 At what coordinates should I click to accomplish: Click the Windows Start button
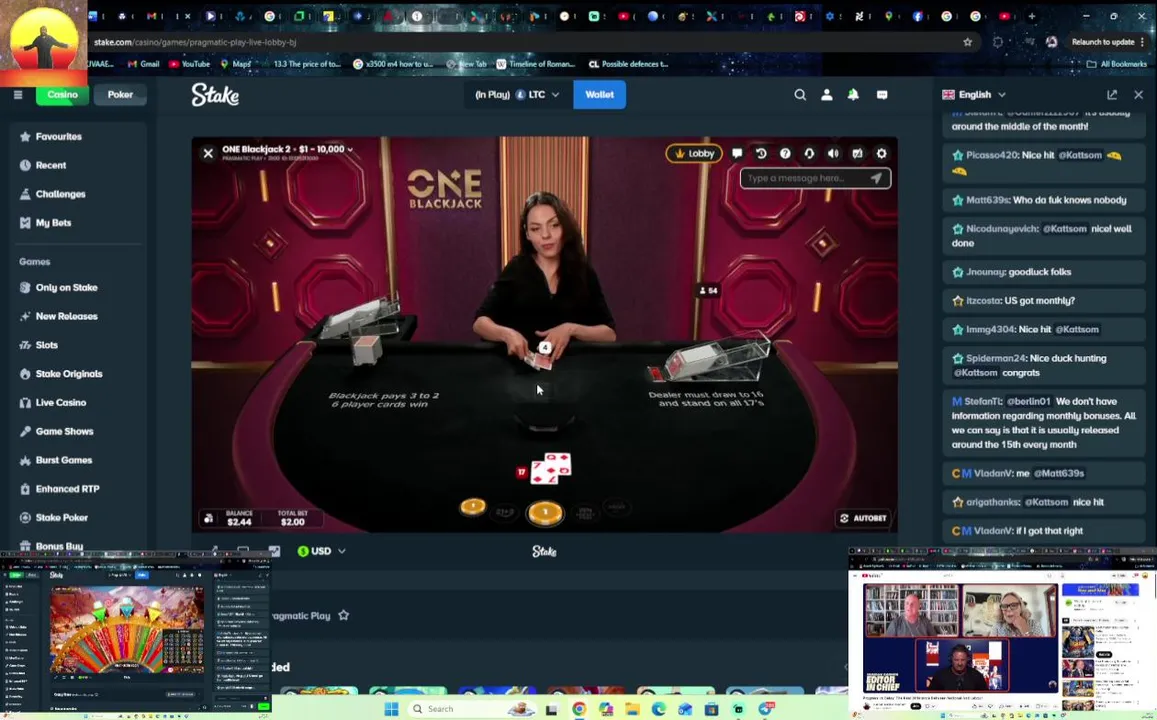pos(391,709)
